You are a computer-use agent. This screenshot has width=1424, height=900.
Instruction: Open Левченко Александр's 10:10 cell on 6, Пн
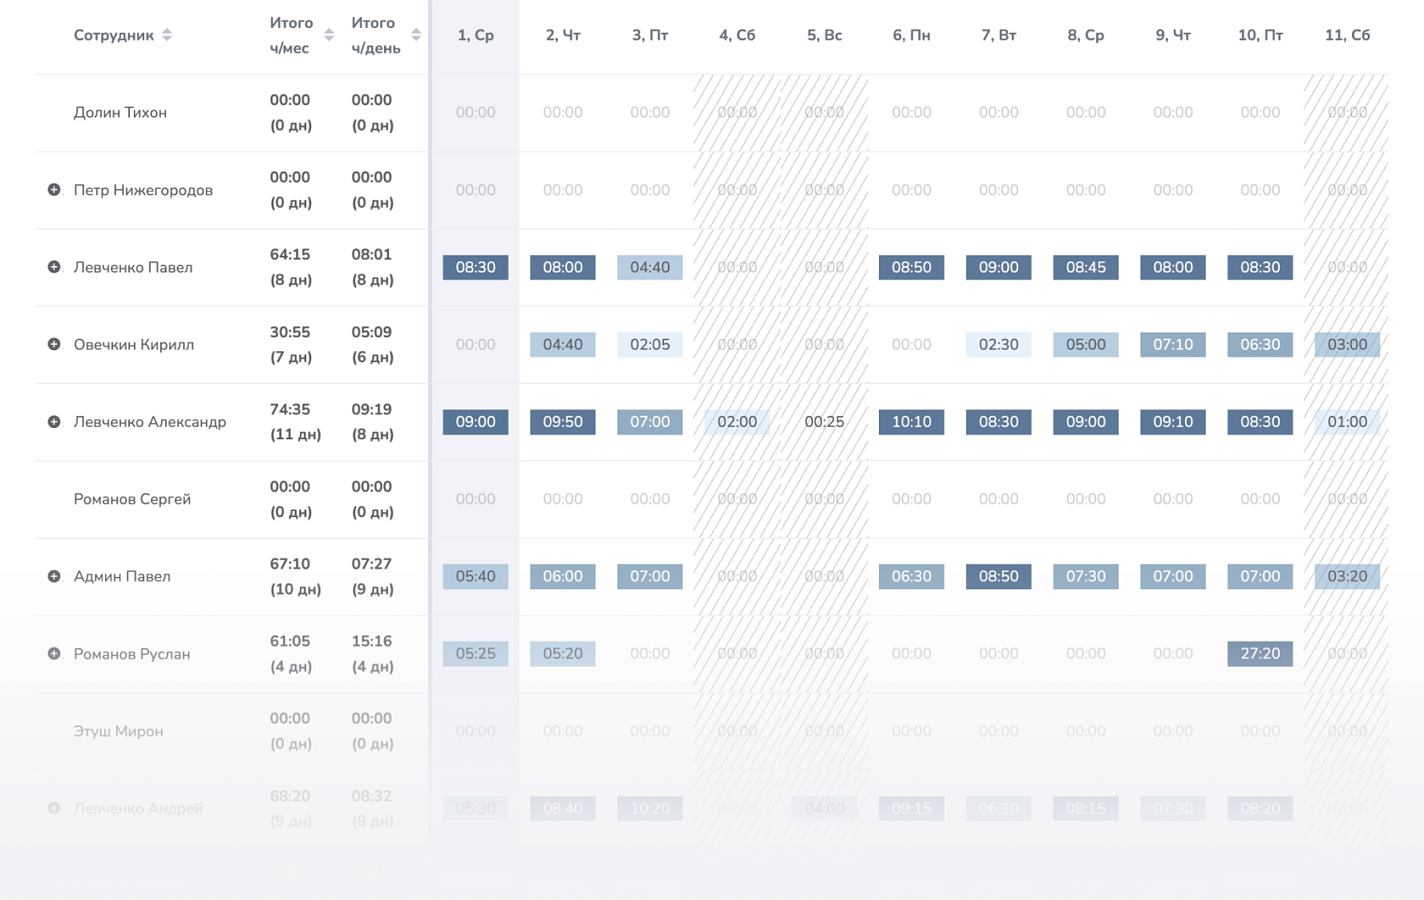[912, 422]
